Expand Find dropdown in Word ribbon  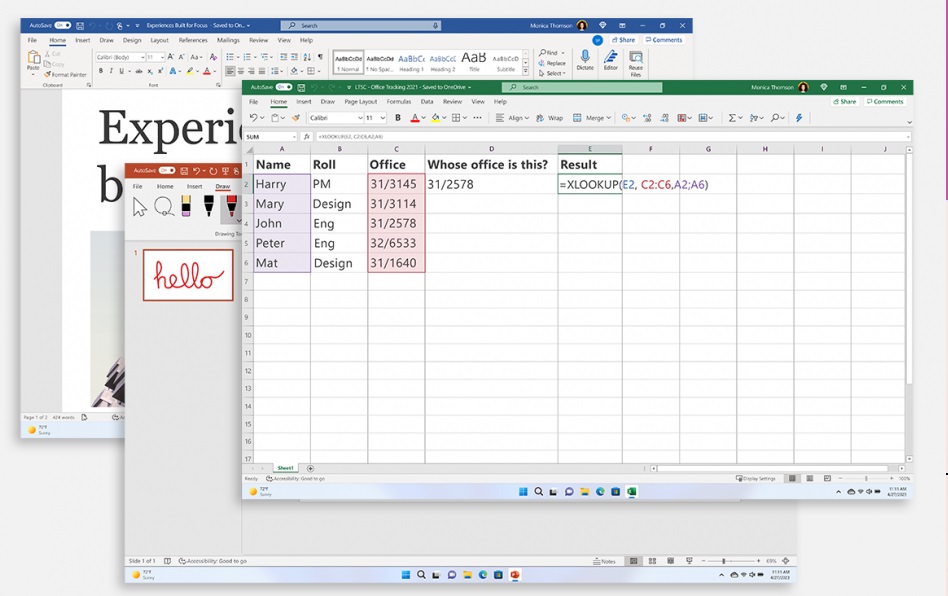click(x=563, y=53)
